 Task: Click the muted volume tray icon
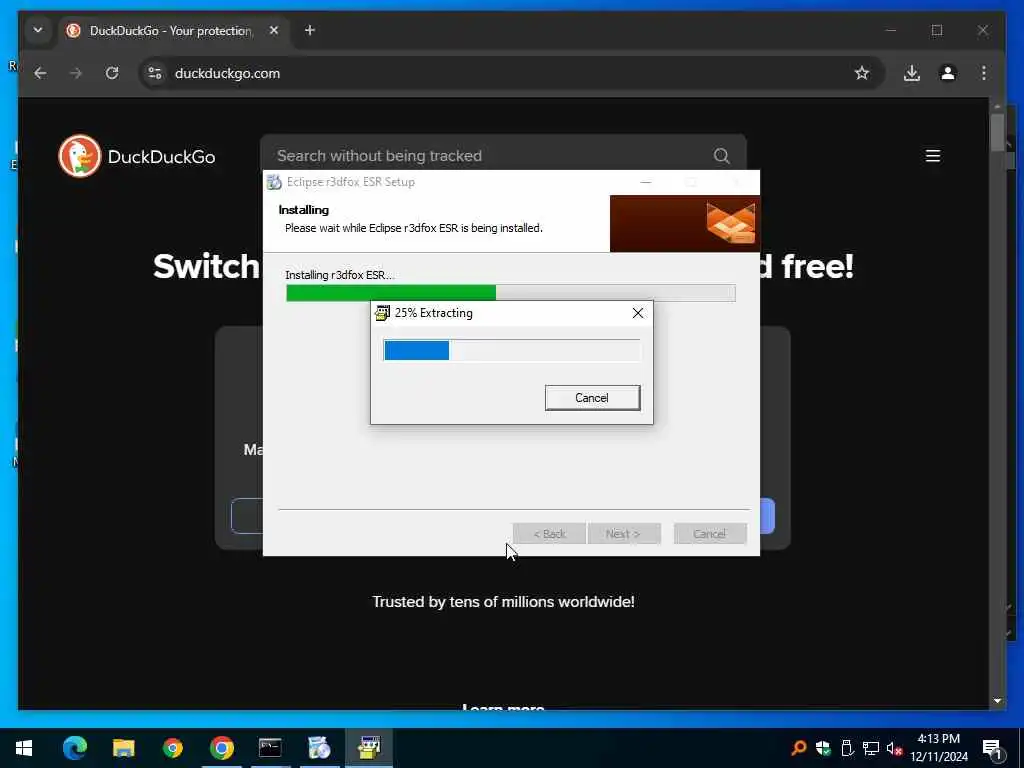pyautogui.click(x=894, y=748)
